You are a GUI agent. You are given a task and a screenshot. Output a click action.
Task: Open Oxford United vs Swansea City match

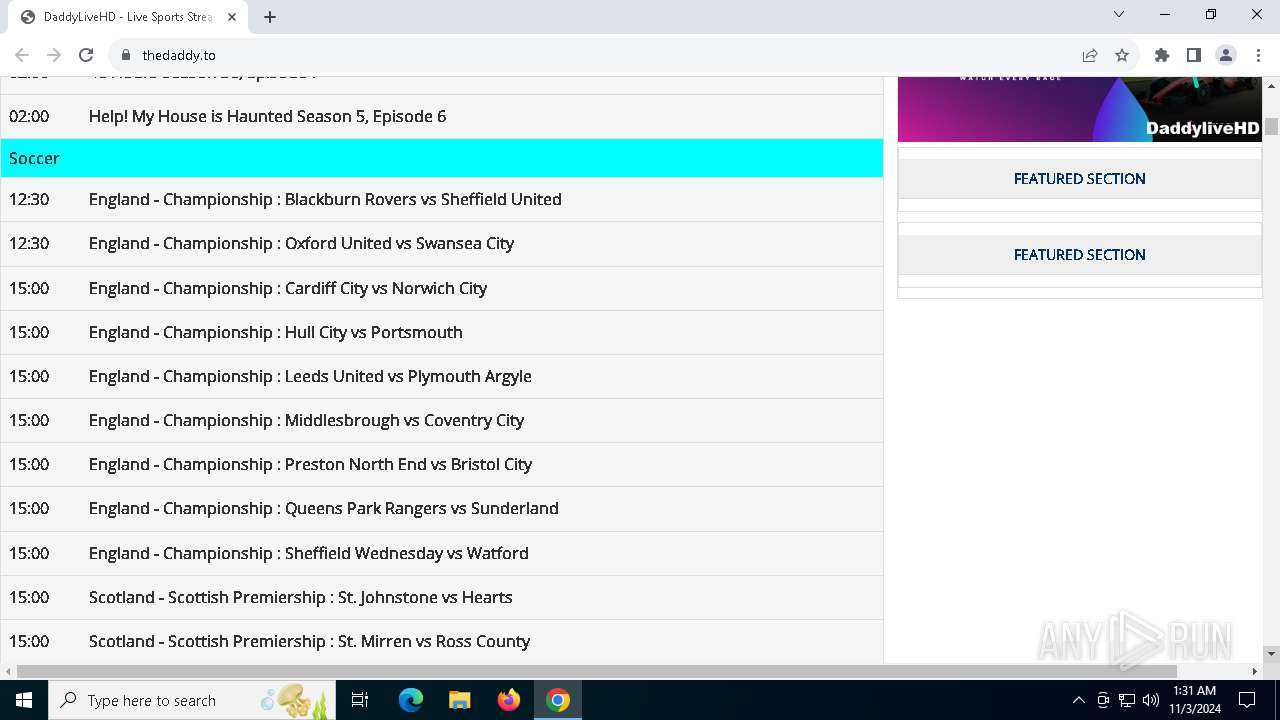[441, 243]
